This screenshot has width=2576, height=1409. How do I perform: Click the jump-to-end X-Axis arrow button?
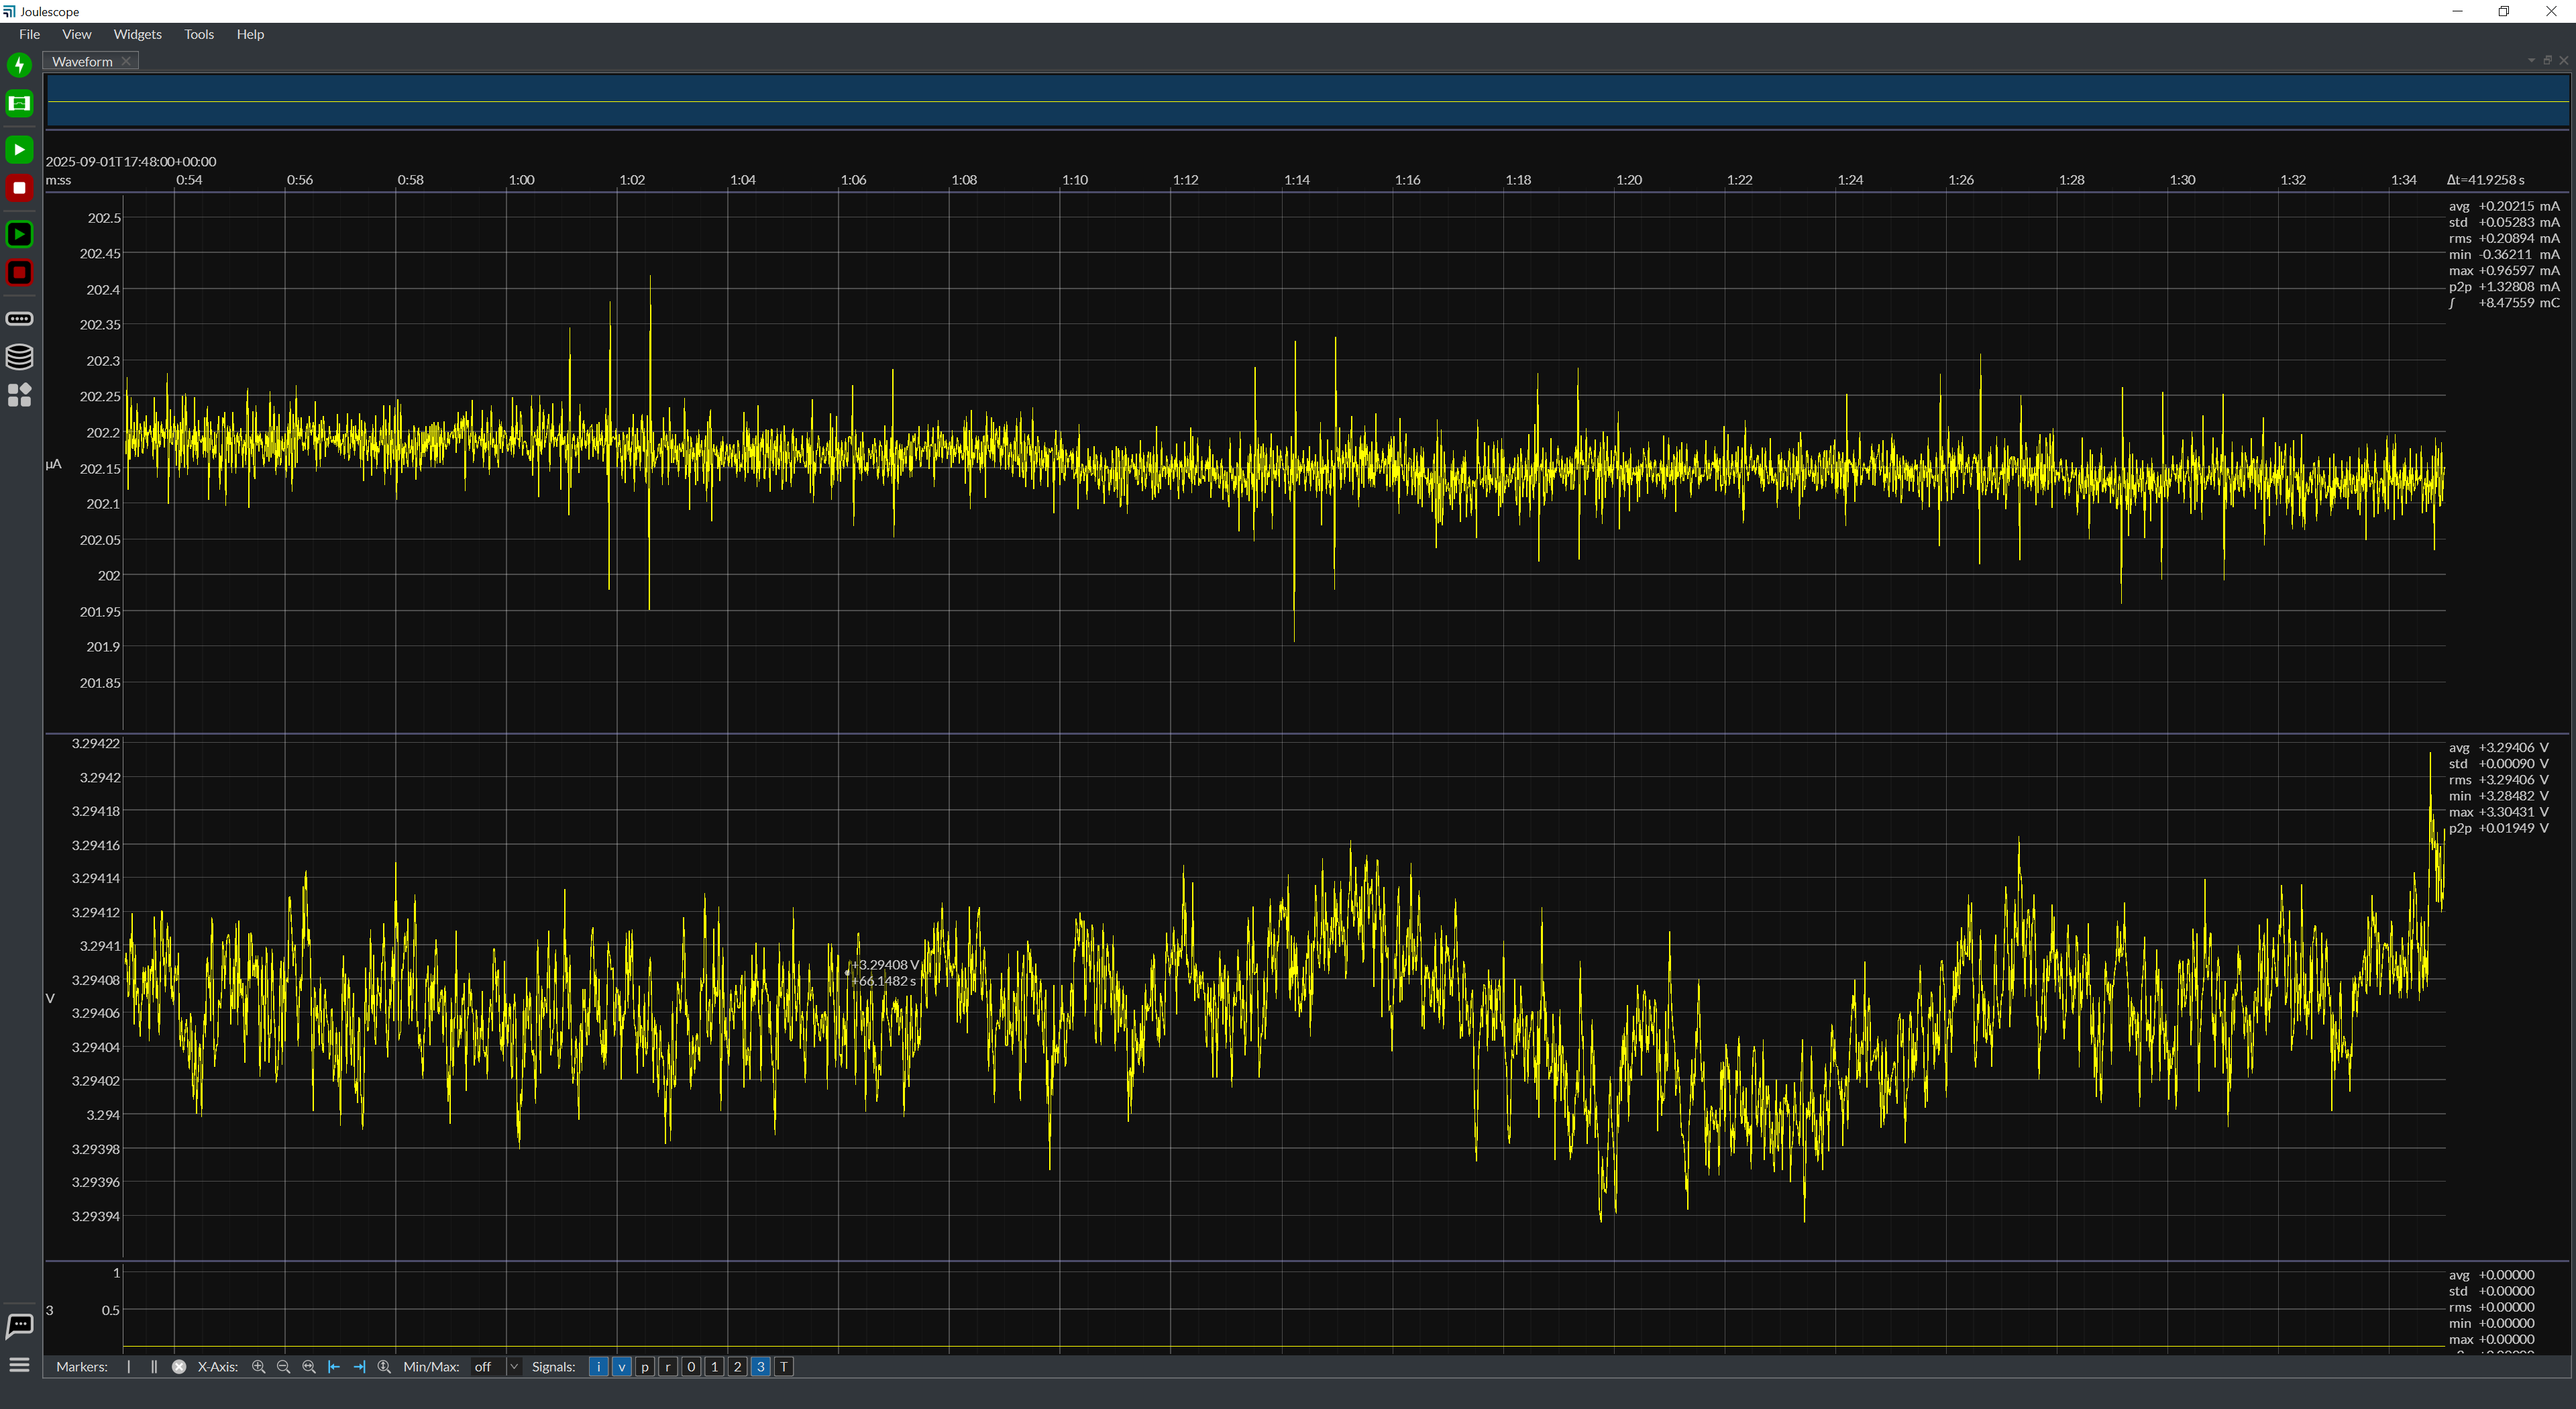[x=359, y=1367]
